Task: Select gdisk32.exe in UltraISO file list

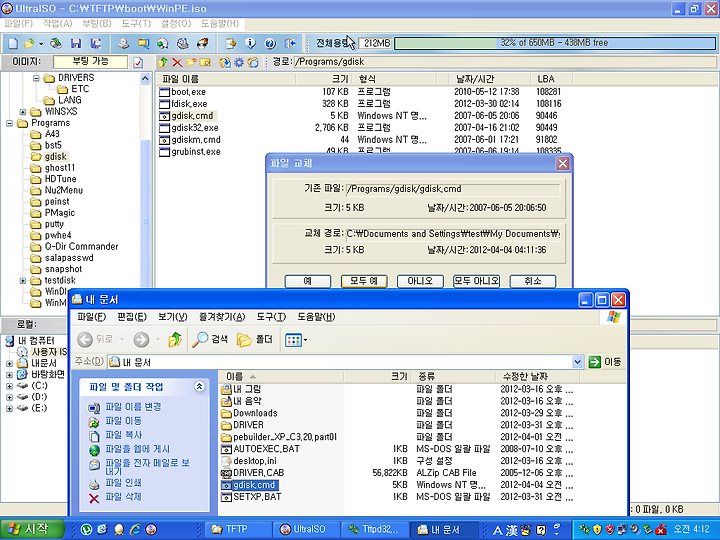Action: 195,128
